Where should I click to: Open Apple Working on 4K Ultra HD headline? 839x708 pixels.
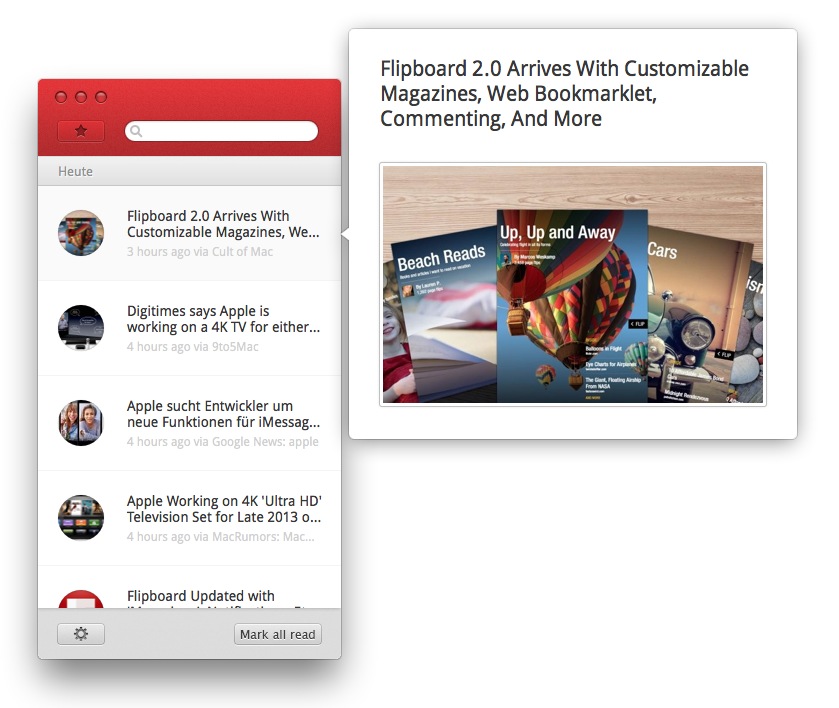[223, 509]
